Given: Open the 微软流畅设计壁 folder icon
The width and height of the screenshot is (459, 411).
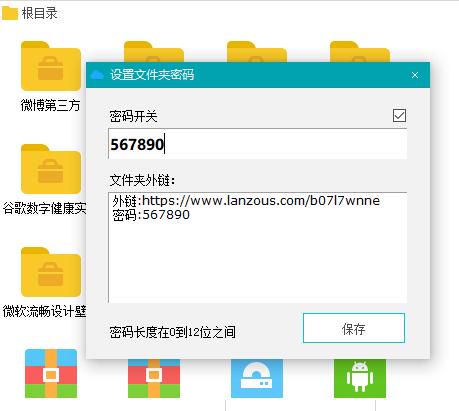Looking at the screenshot, I should (x=51, y=272).
